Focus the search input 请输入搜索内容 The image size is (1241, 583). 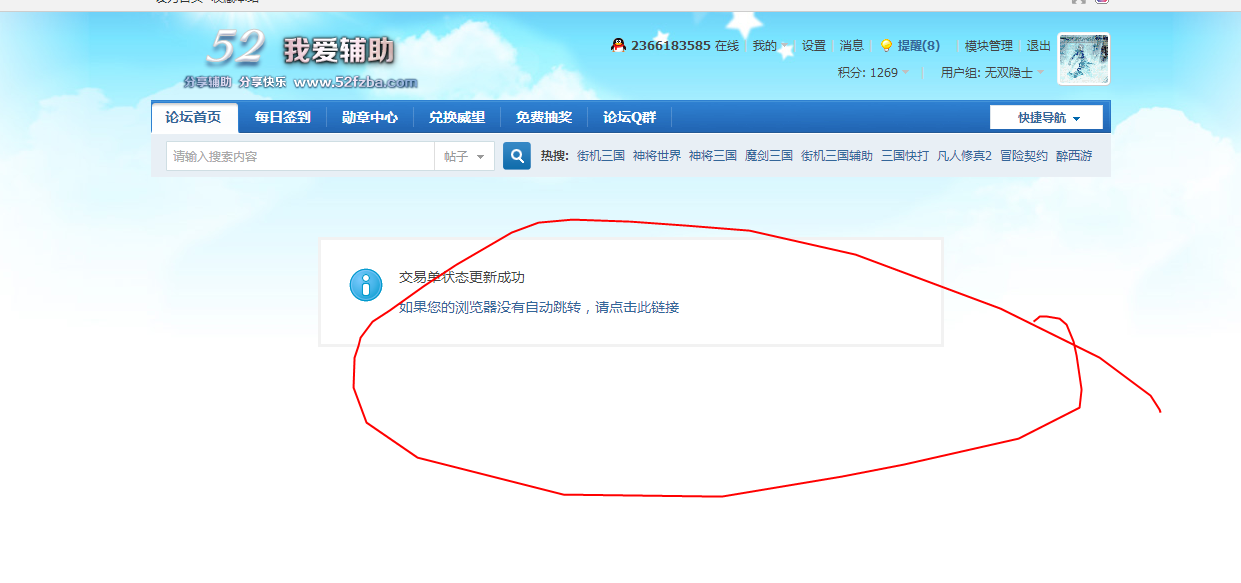(300, 156)
